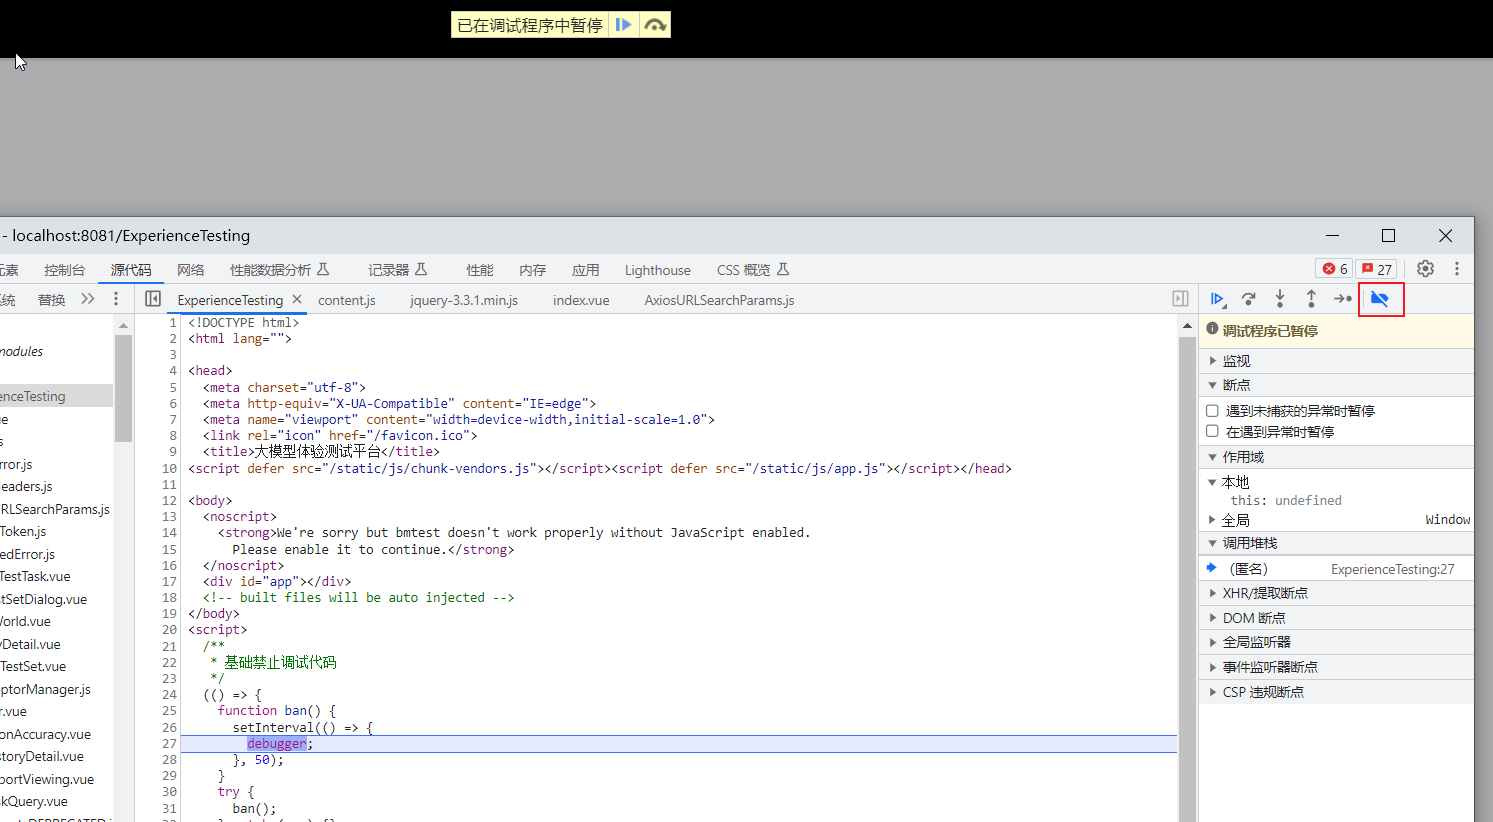Viewport: 1493px width, 822px height.
Task: Open Token.js in file tree
Action: 23,531
